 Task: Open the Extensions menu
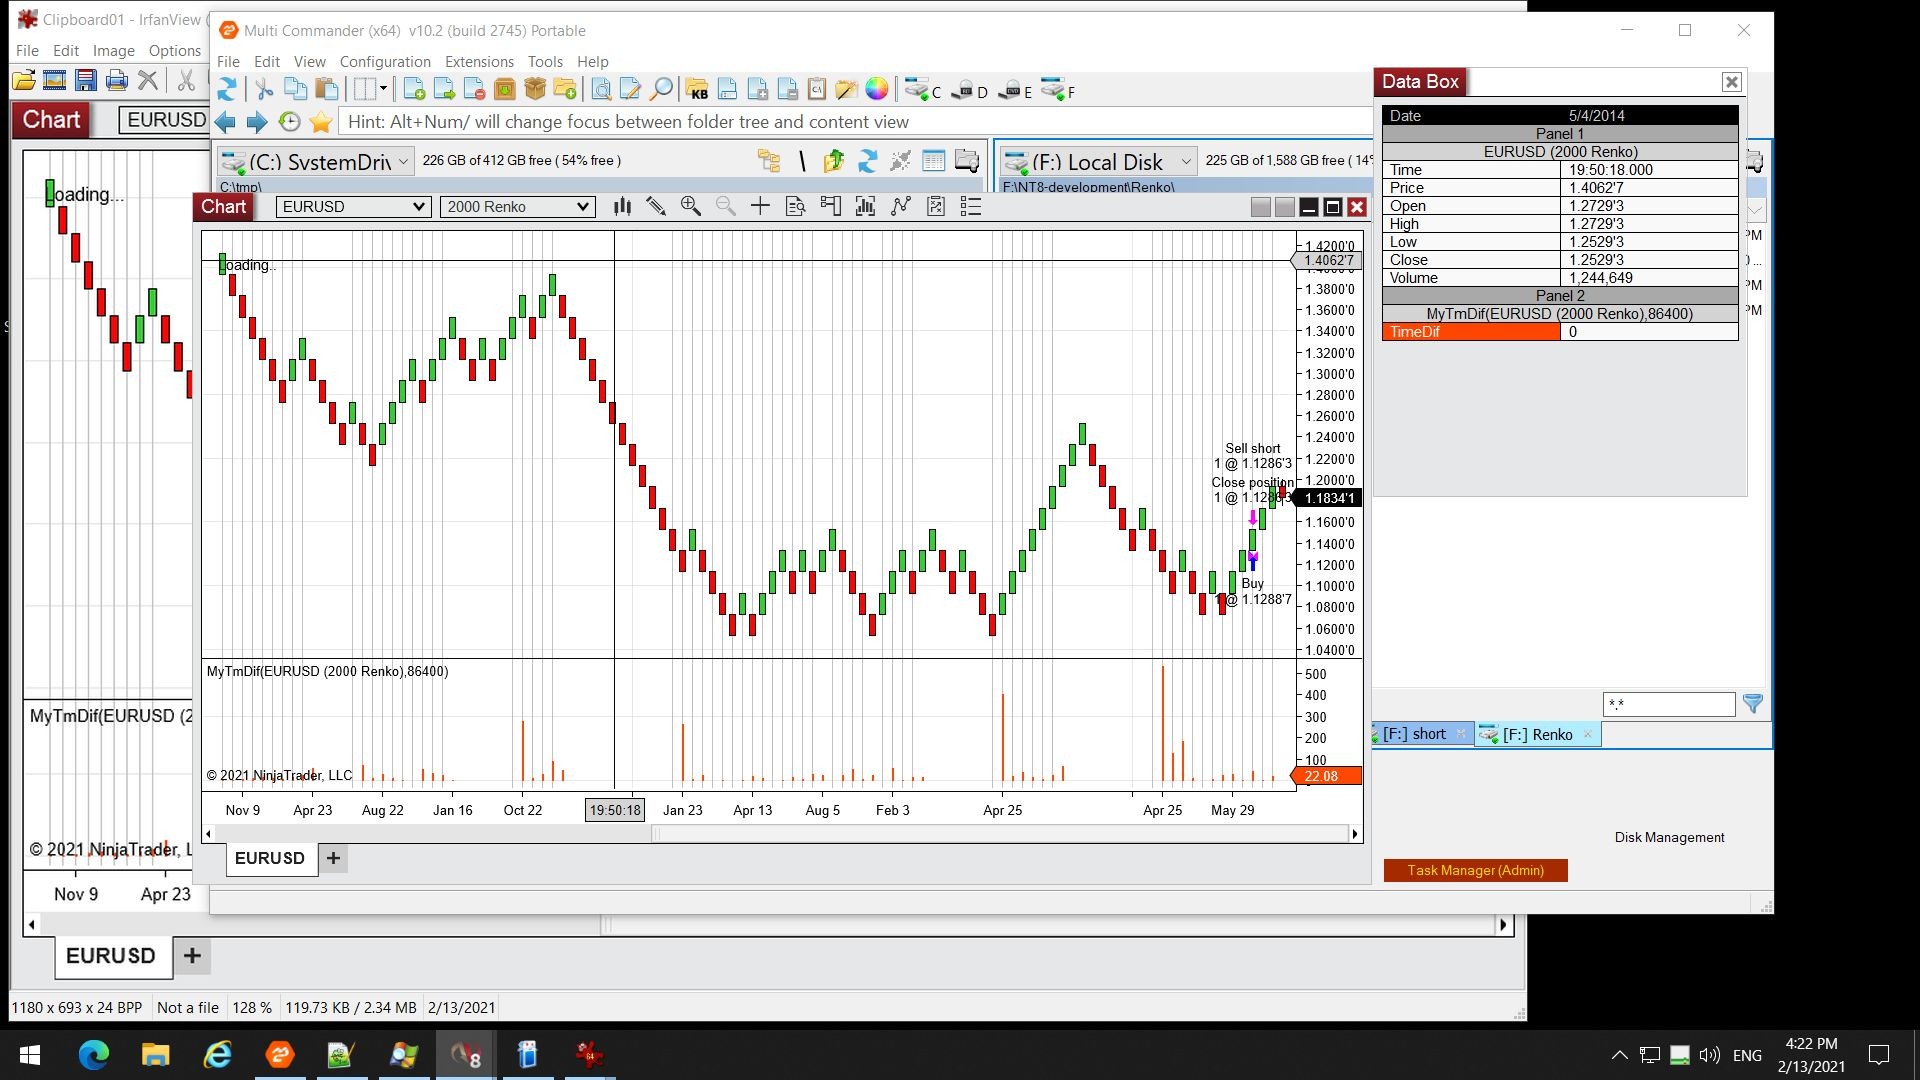coord(479,62)
